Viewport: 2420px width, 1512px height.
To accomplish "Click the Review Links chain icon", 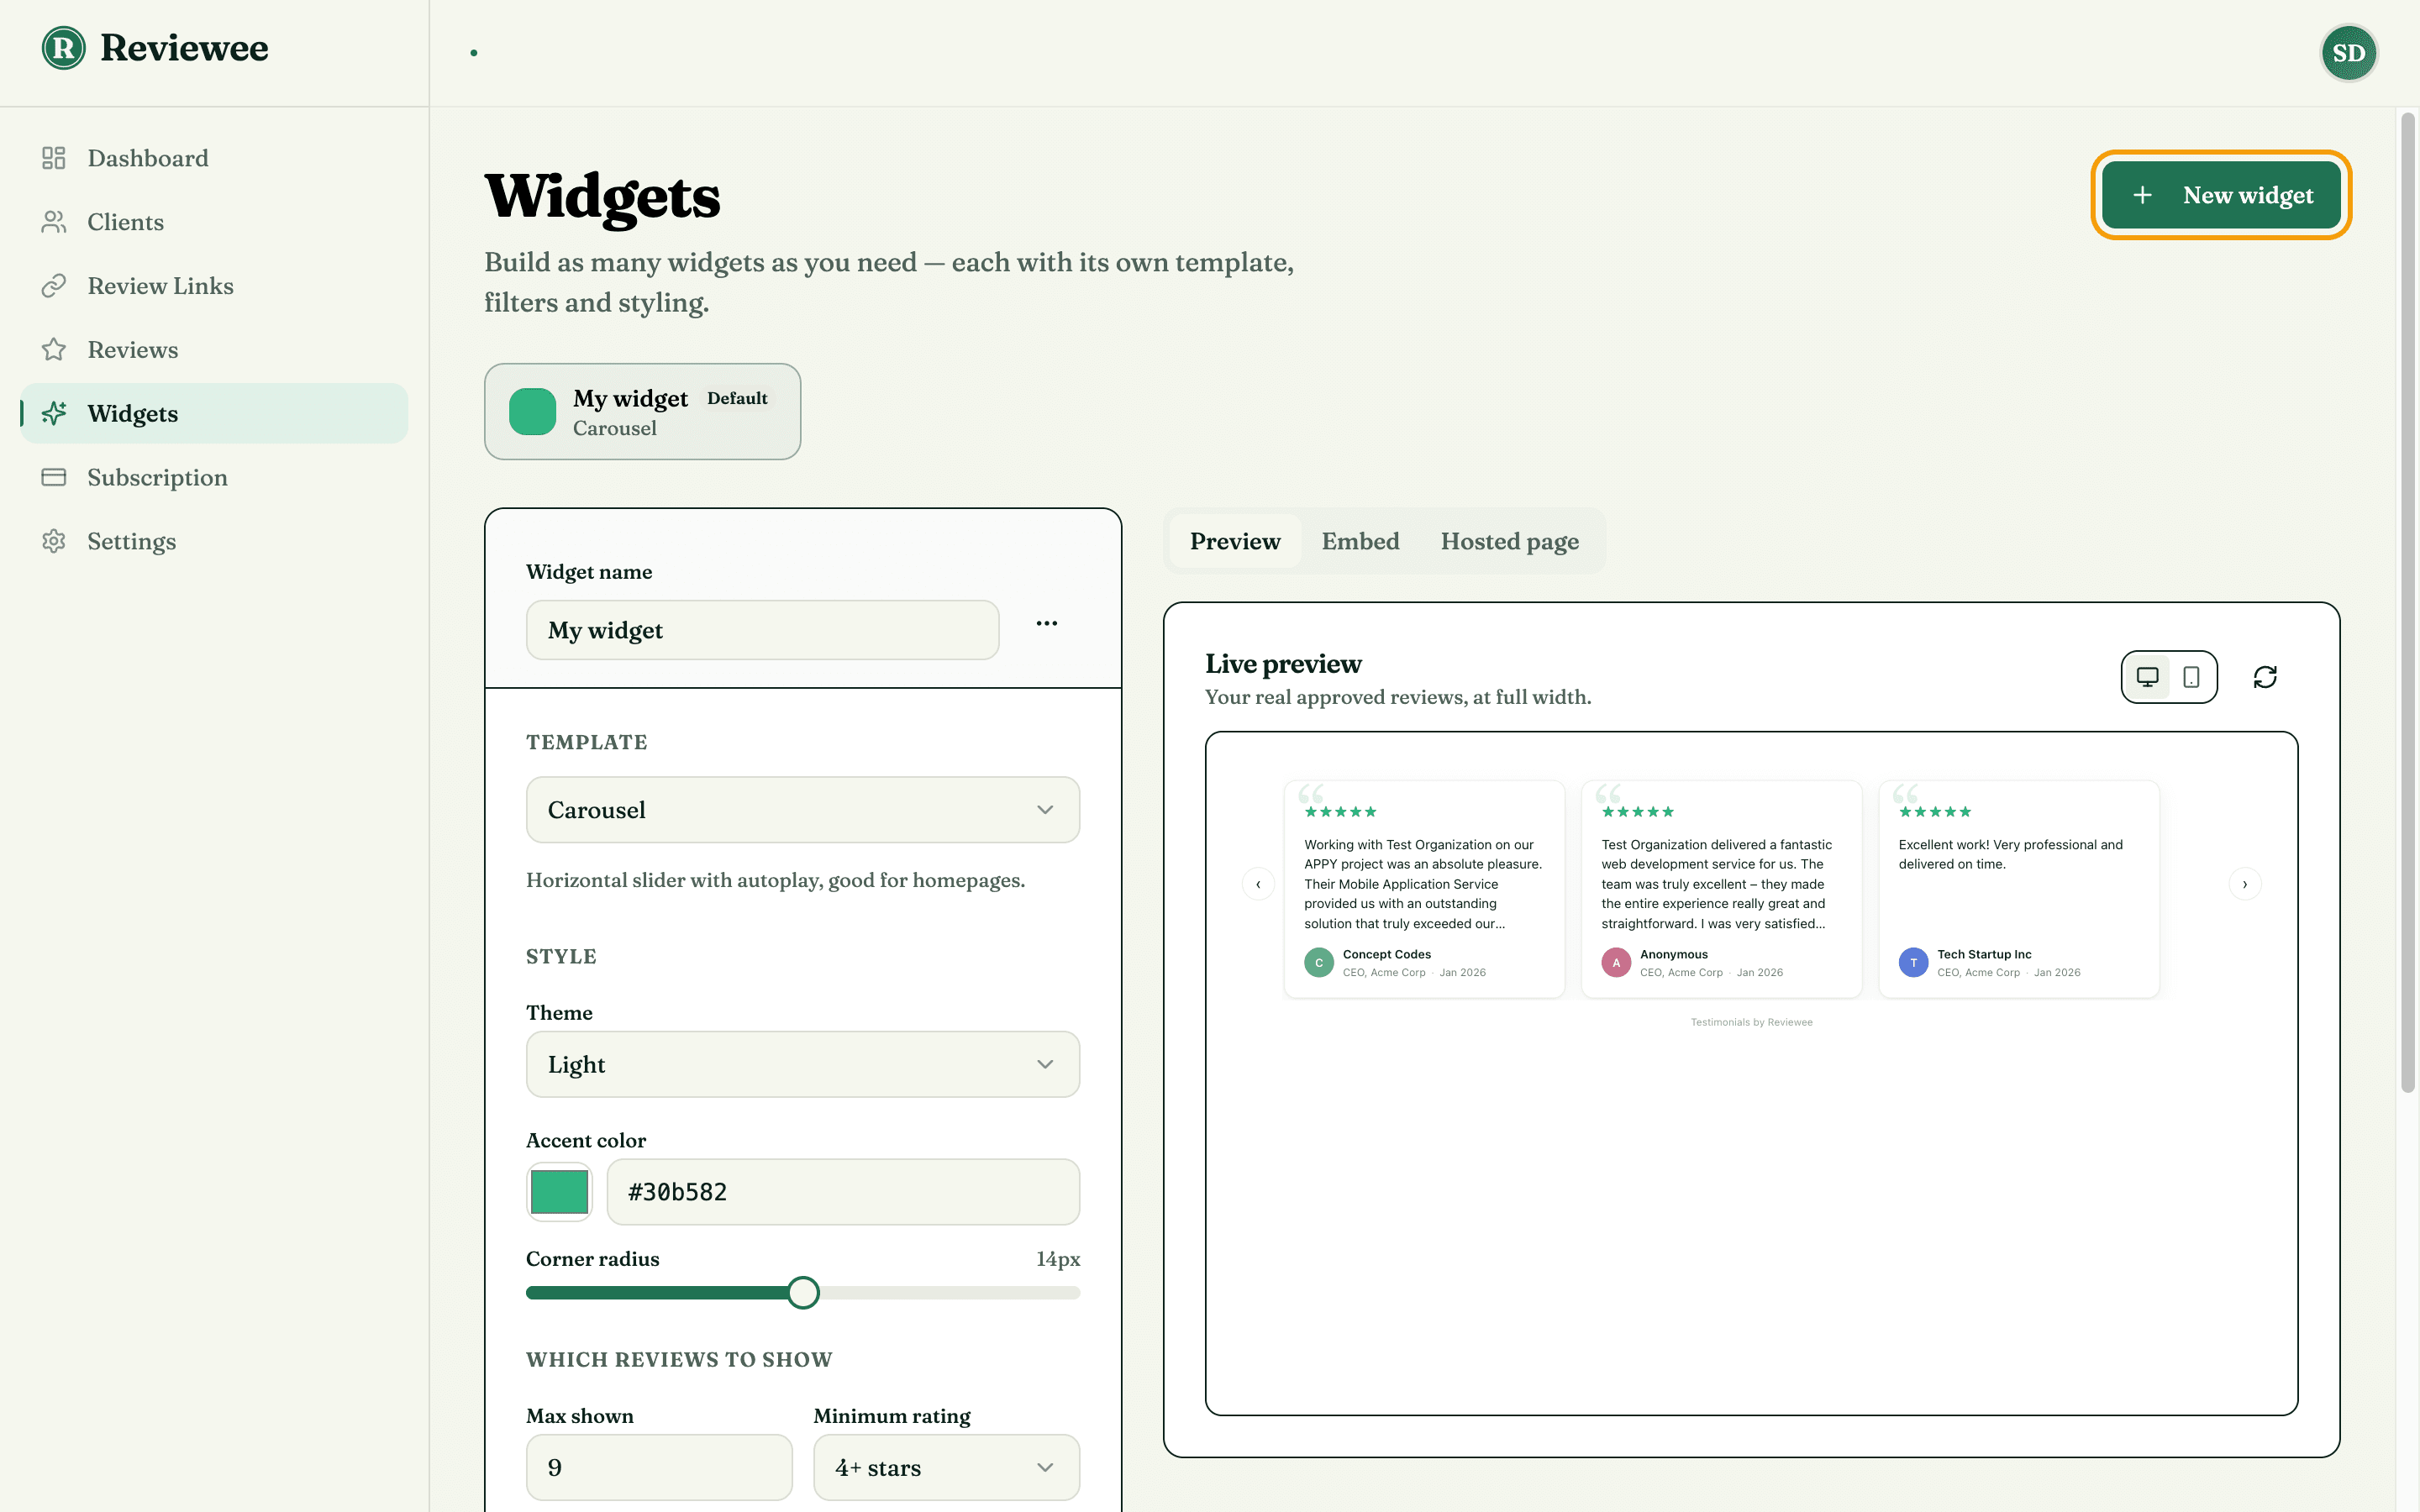I will click(54, 286).
